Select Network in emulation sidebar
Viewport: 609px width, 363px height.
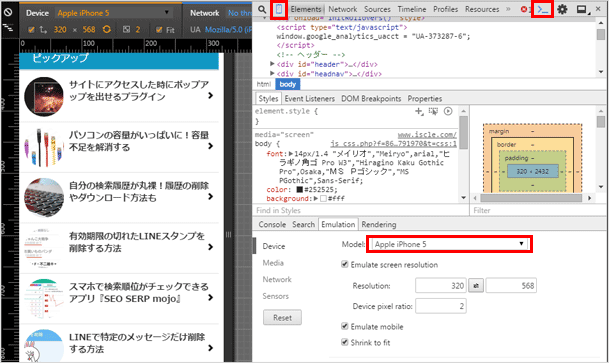[x=277, y=280]
